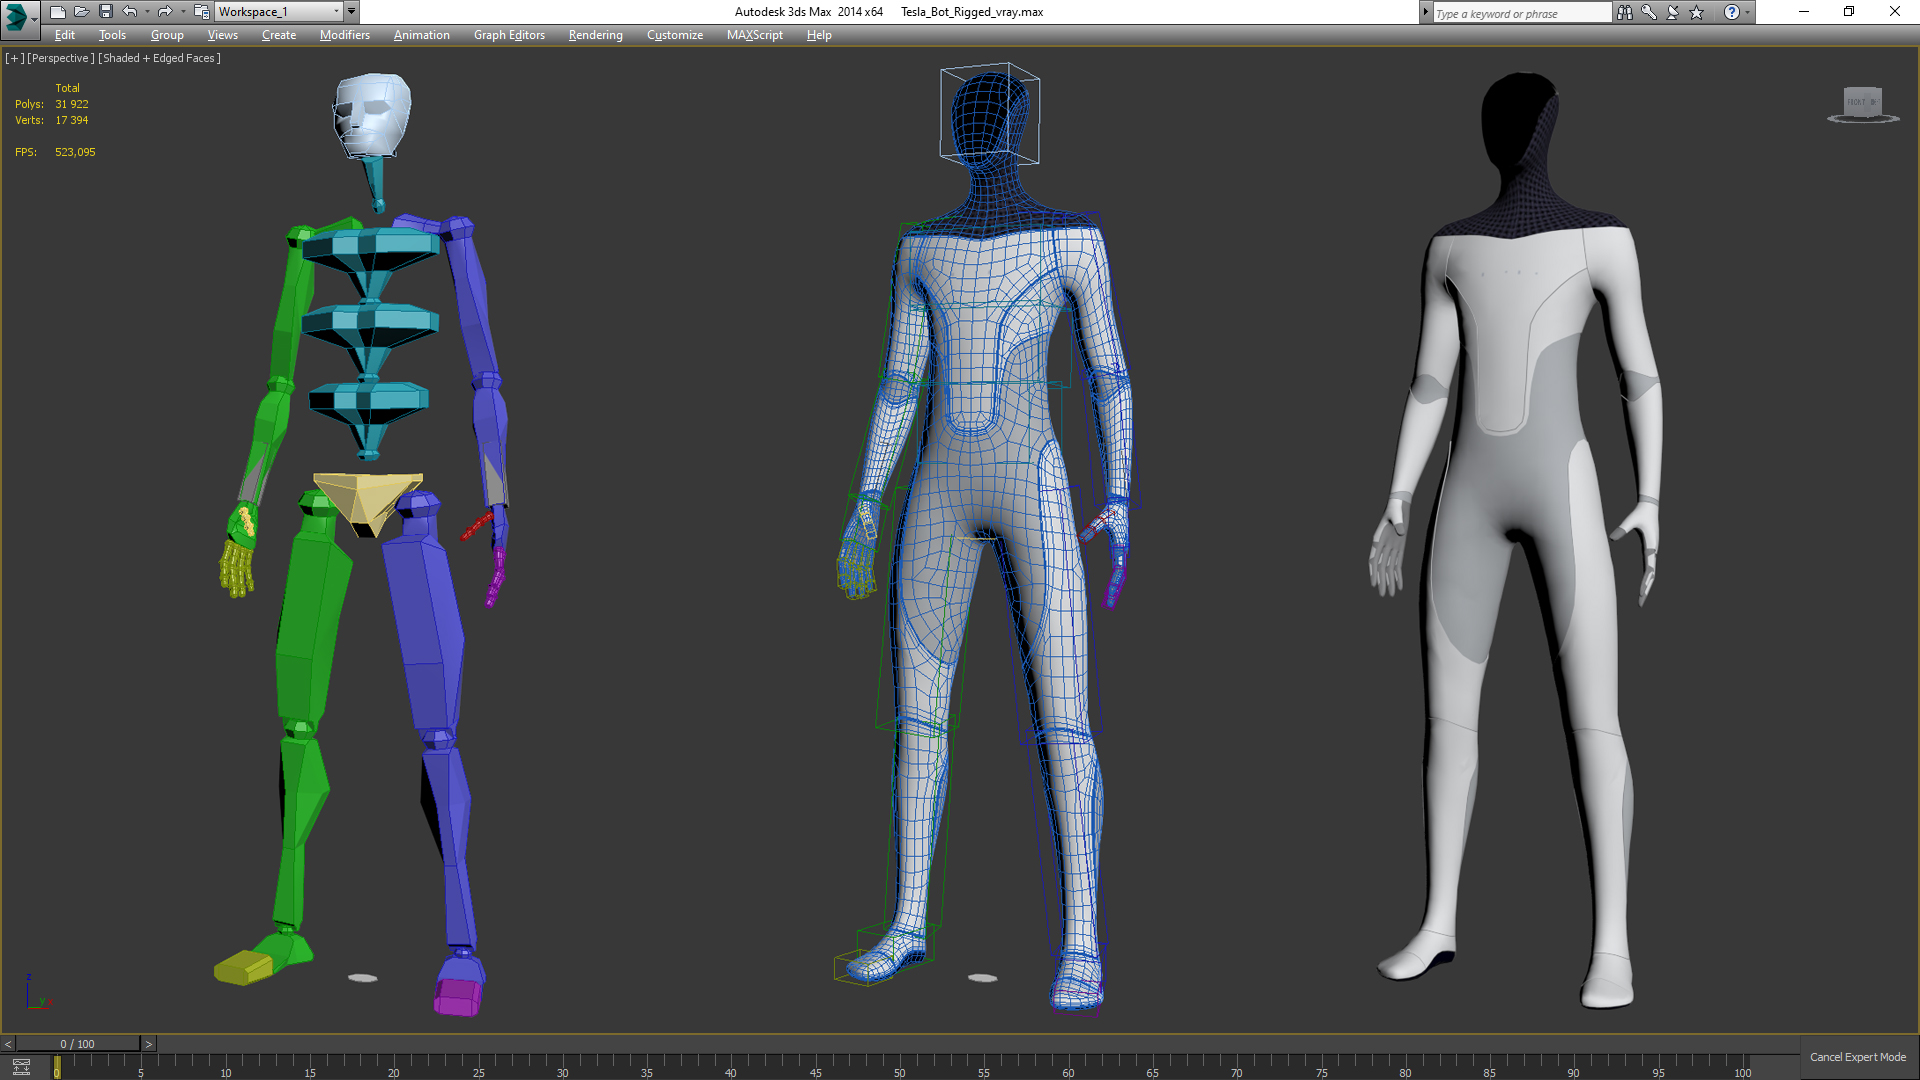Screen dimensions: 1920x1080
Task: Click the Project Folder icon
Action: (201, 12)
